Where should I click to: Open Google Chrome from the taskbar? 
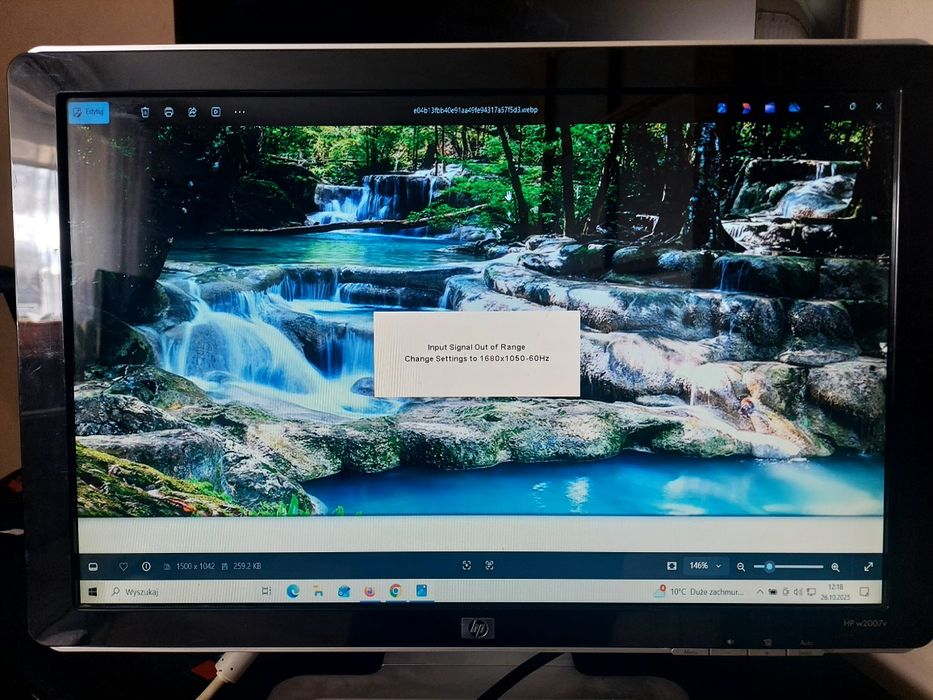[395, 590]
